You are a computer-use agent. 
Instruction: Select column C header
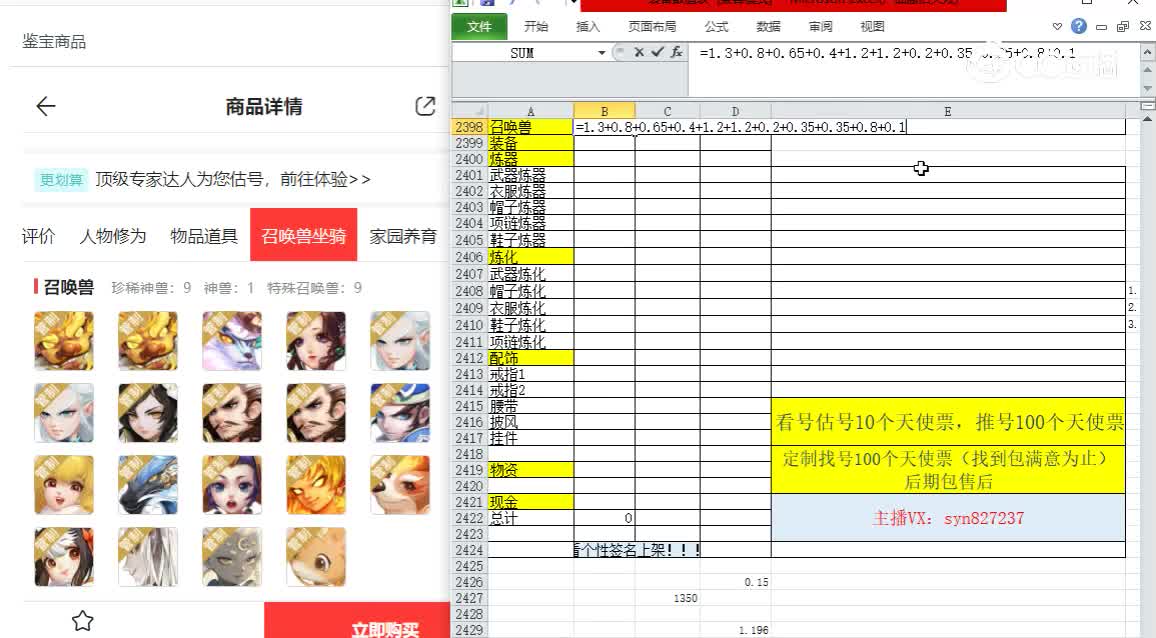point(667,111)
